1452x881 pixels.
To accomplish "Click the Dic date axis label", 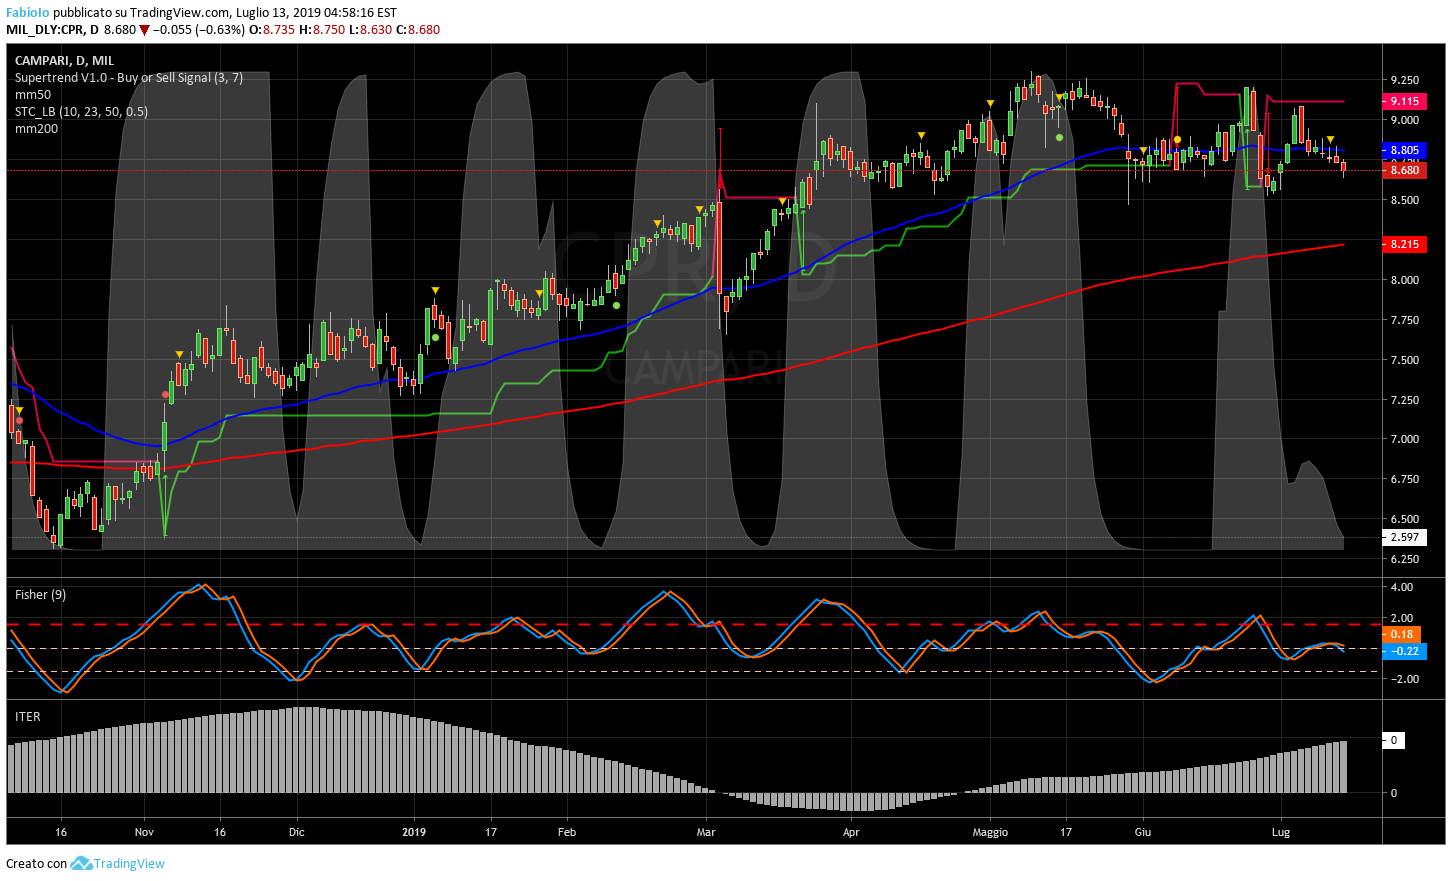I will [296, 832].
